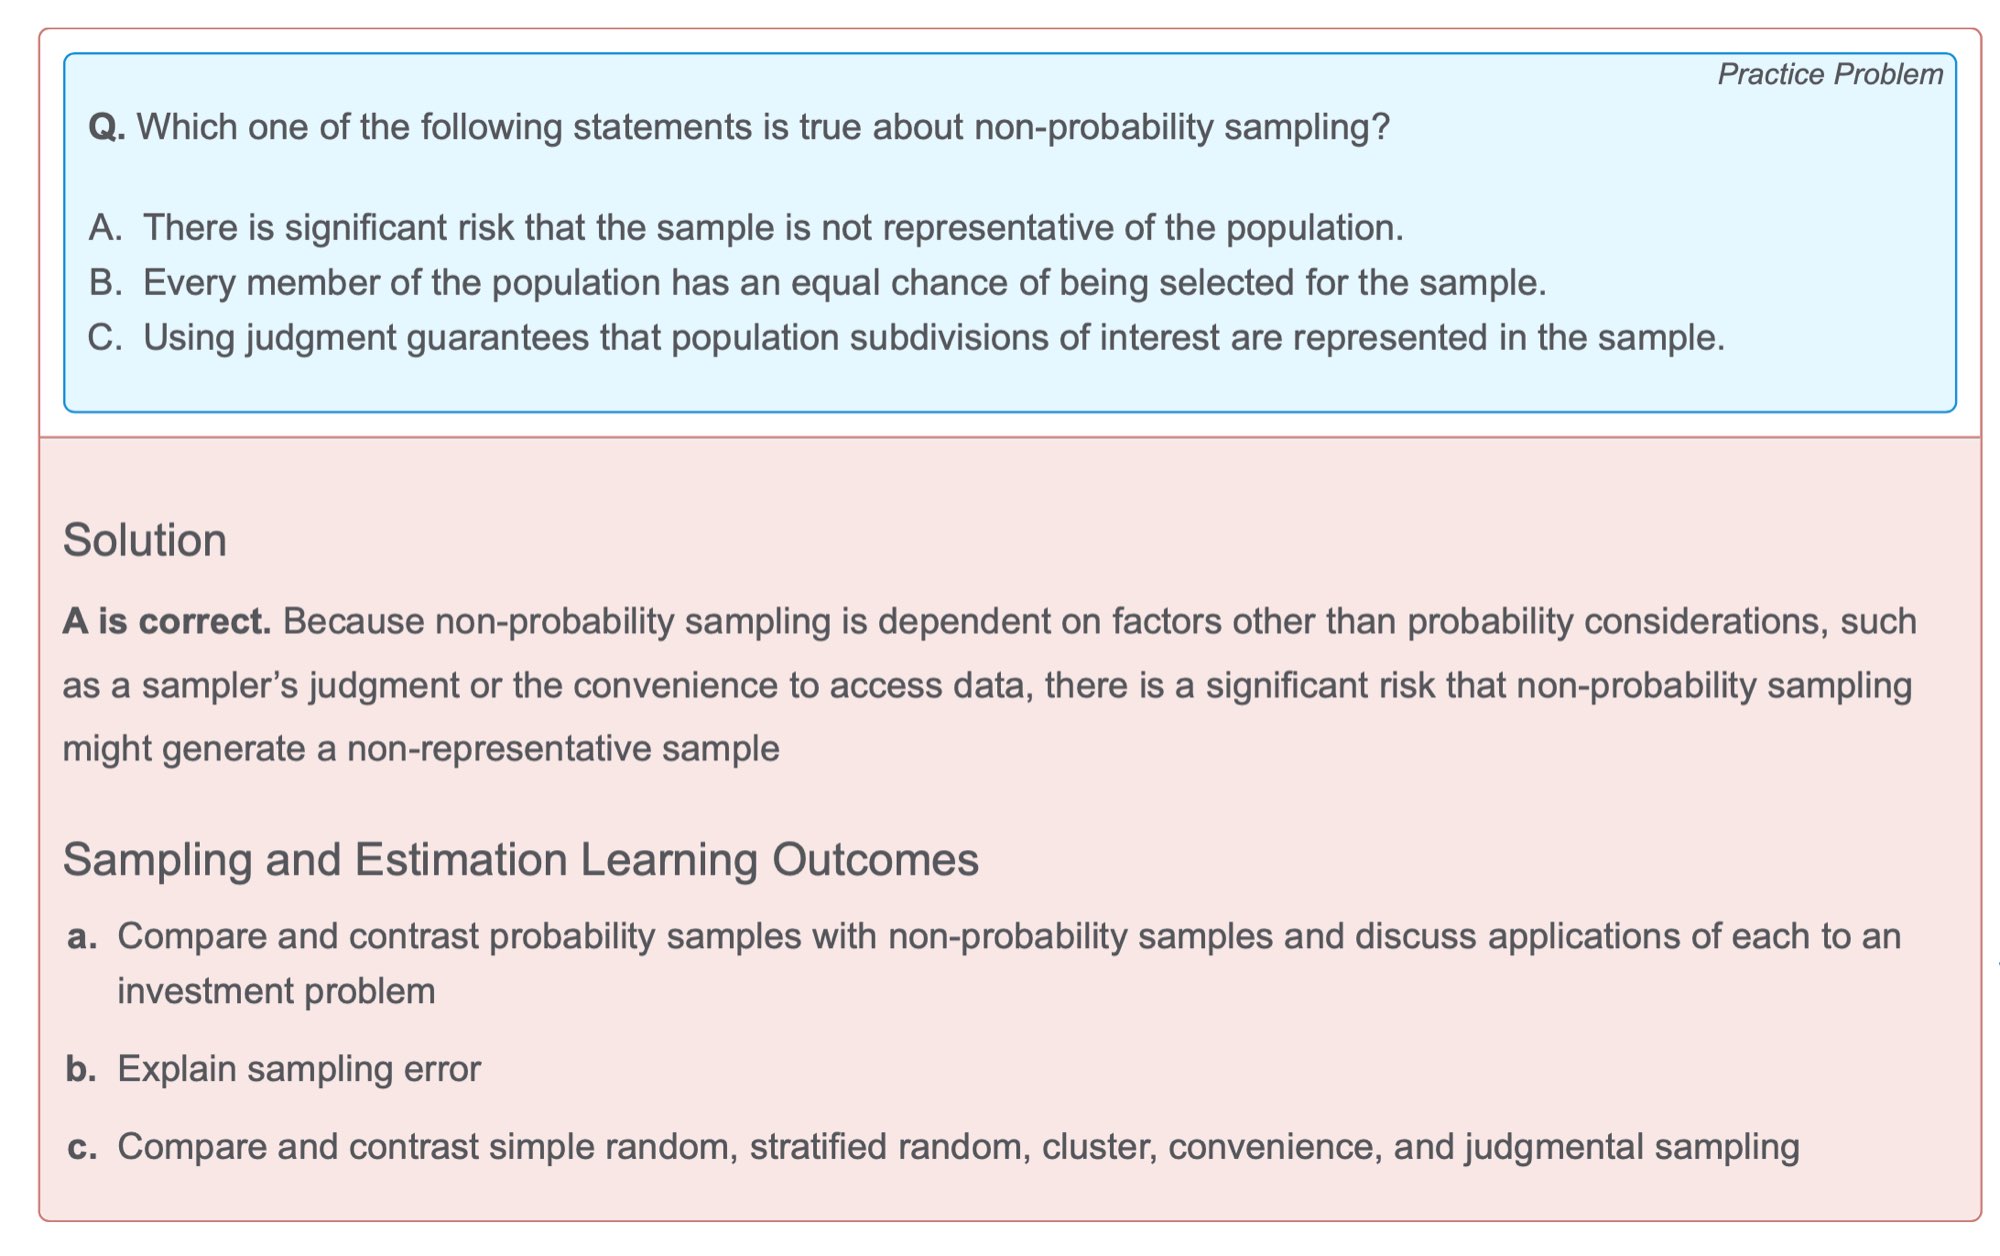Screen dimensions: 2000x1256
Task: Click the bold "Q." question marker
Action: pos(106,127)
